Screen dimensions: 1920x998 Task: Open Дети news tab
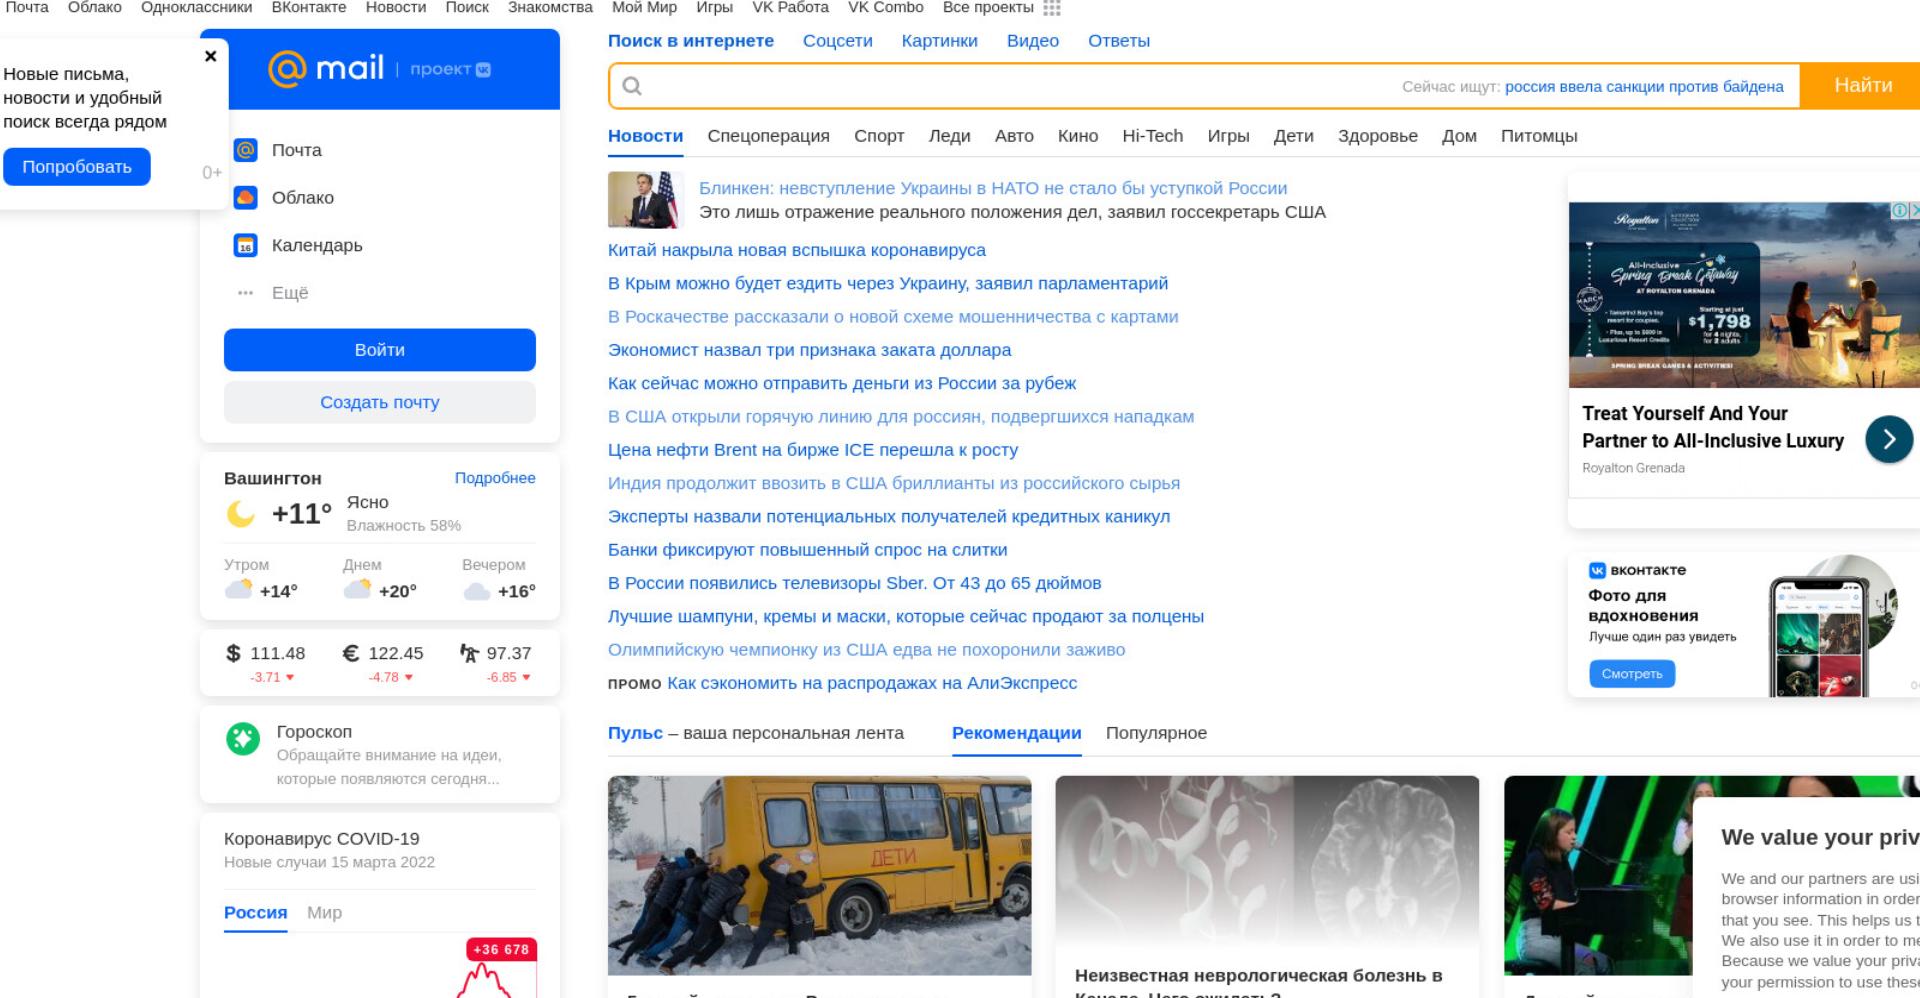[x=1293, y=136]
